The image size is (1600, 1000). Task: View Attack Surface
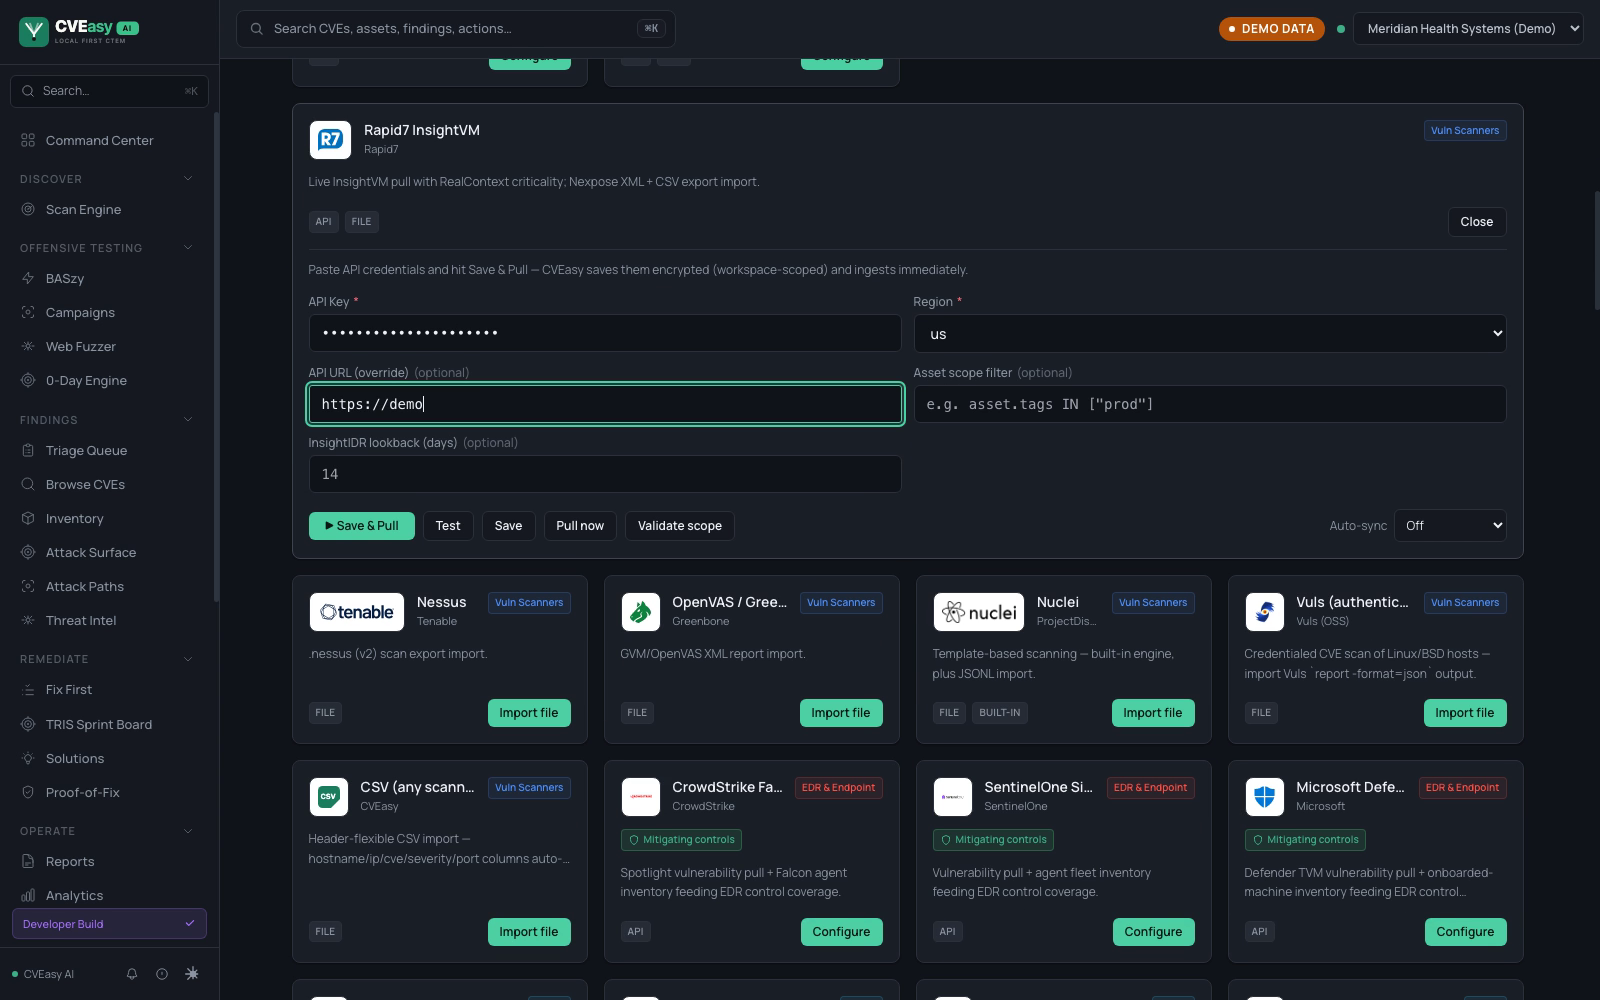pyautogui.click(x=90, y=552)
